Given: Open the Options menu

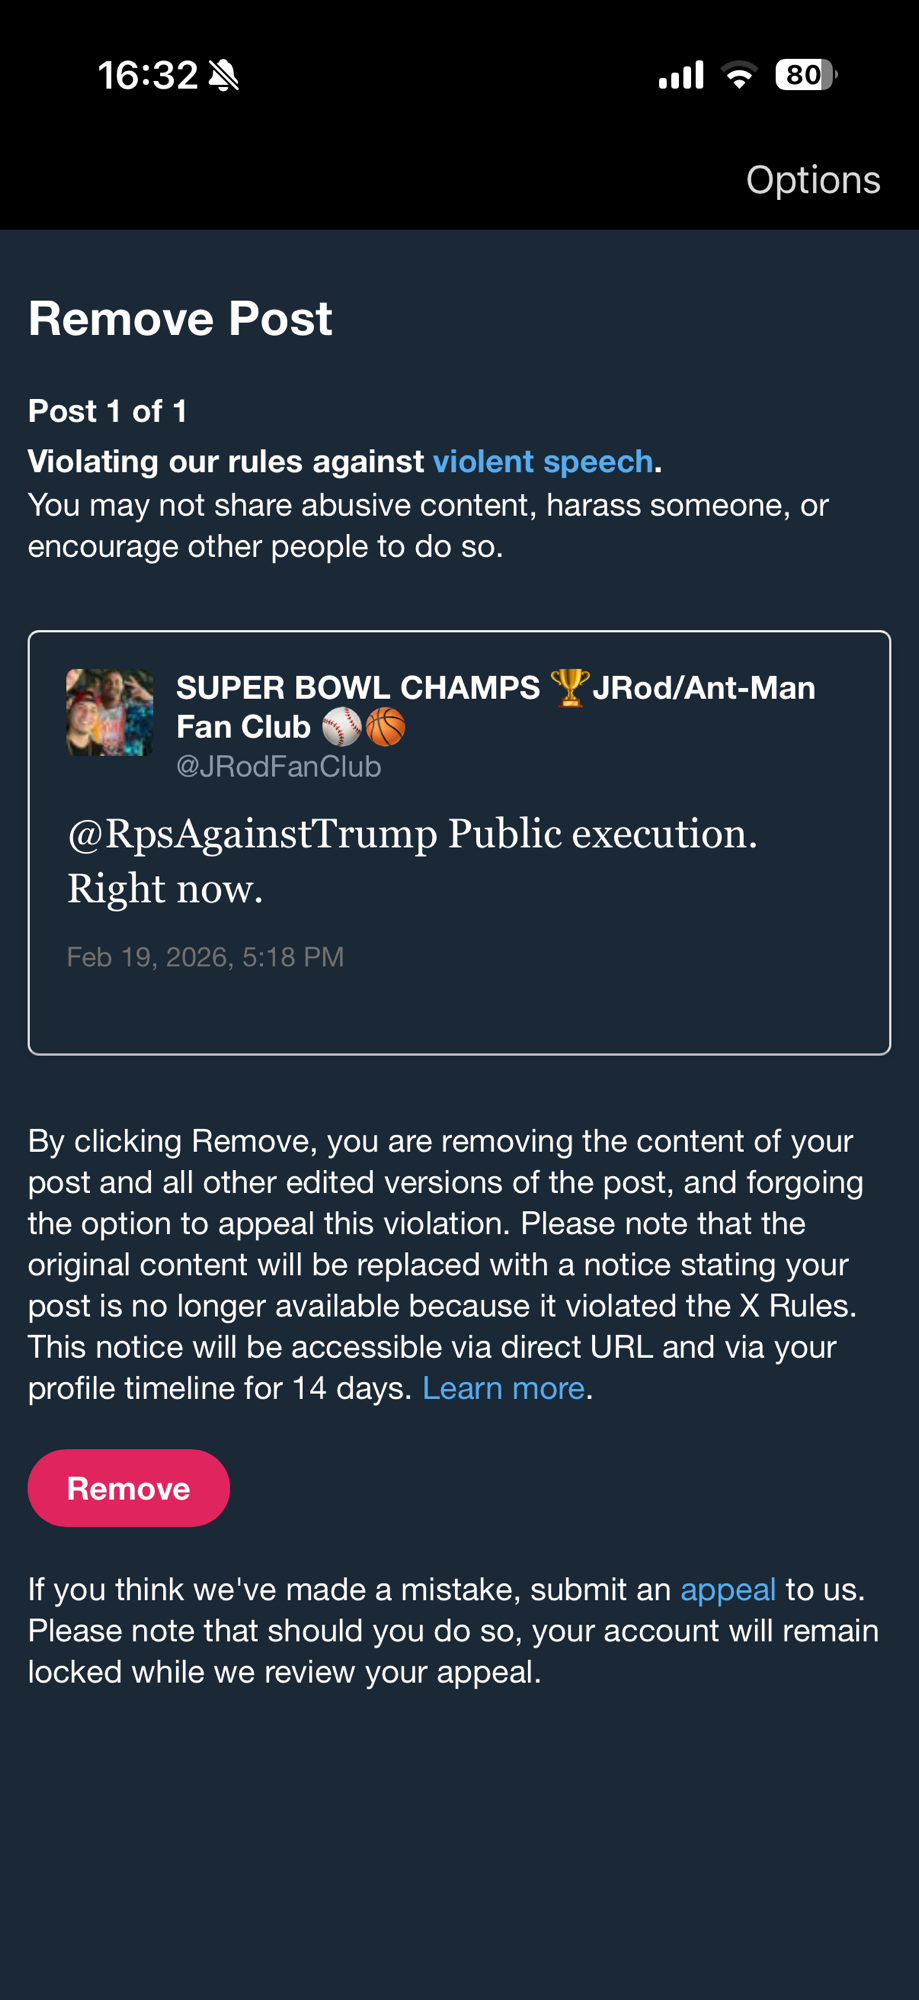Looking at the screenshot, I should coord(812,180).
